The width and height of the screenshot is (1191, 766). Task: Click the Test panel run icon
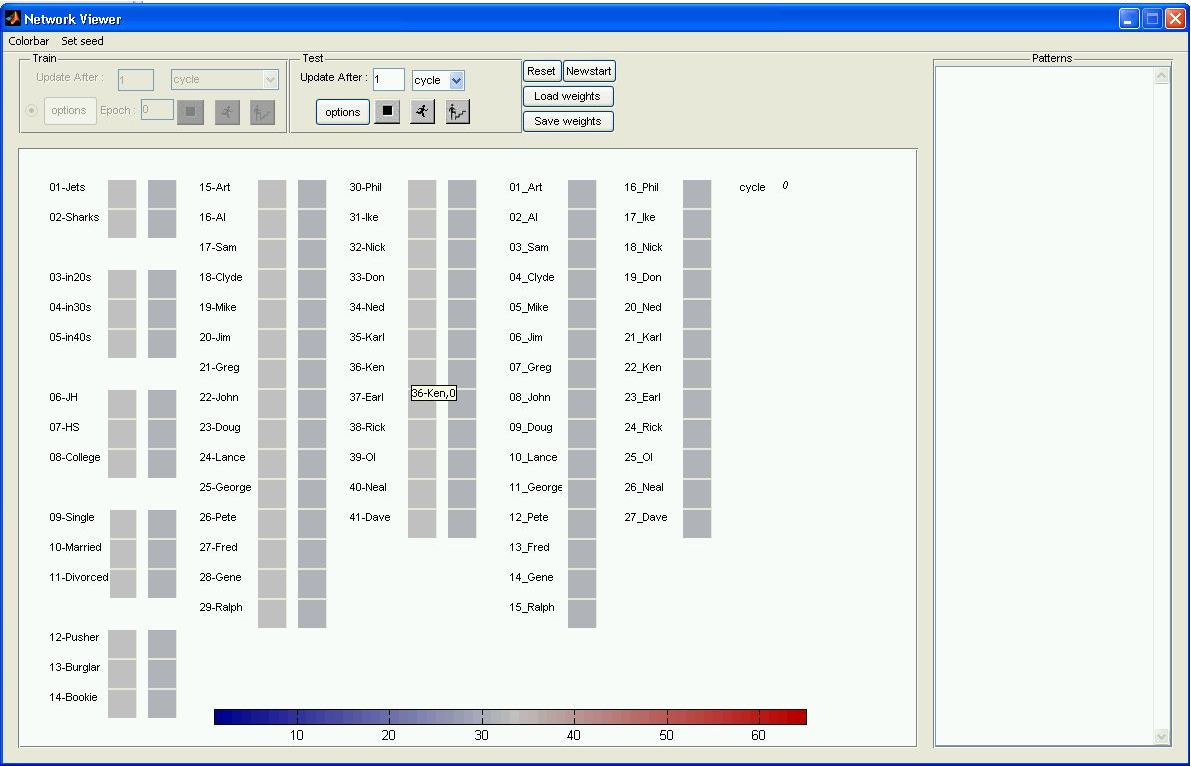(423, 112)
